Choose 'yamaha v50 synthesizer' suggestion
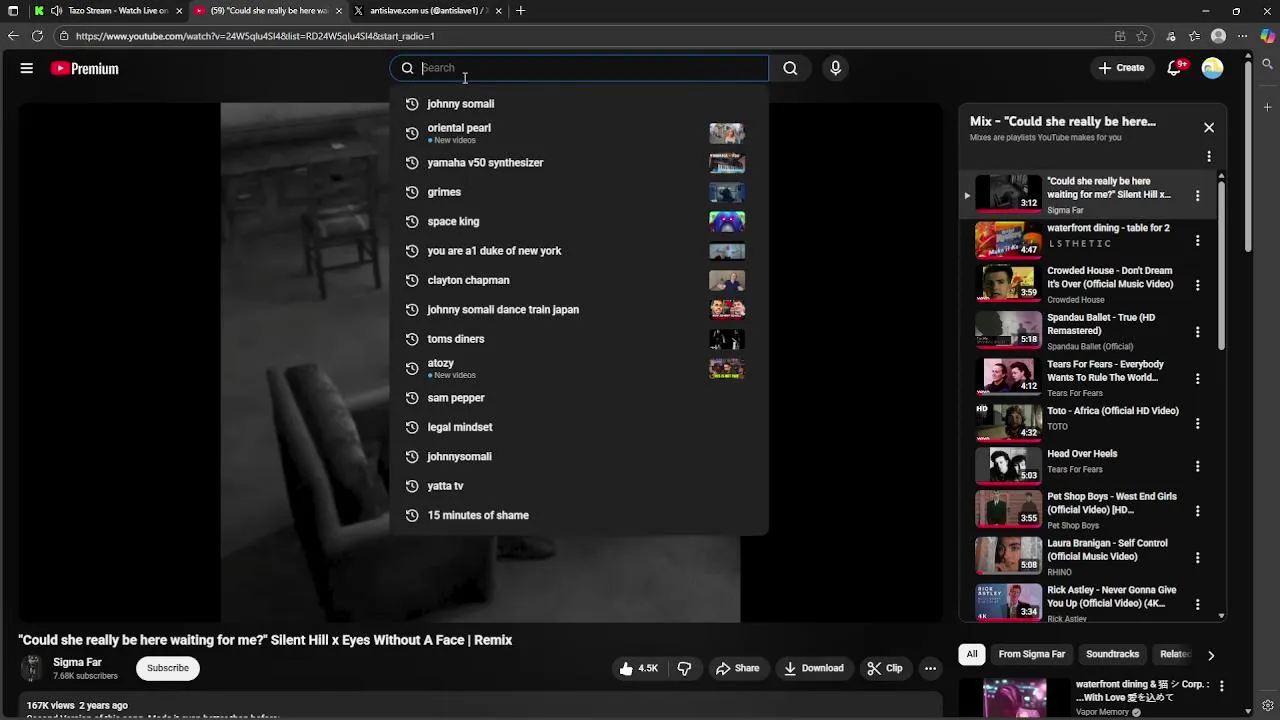This screenshot has height=720, width=1280. pyautogui.click(x=579, y=162)
